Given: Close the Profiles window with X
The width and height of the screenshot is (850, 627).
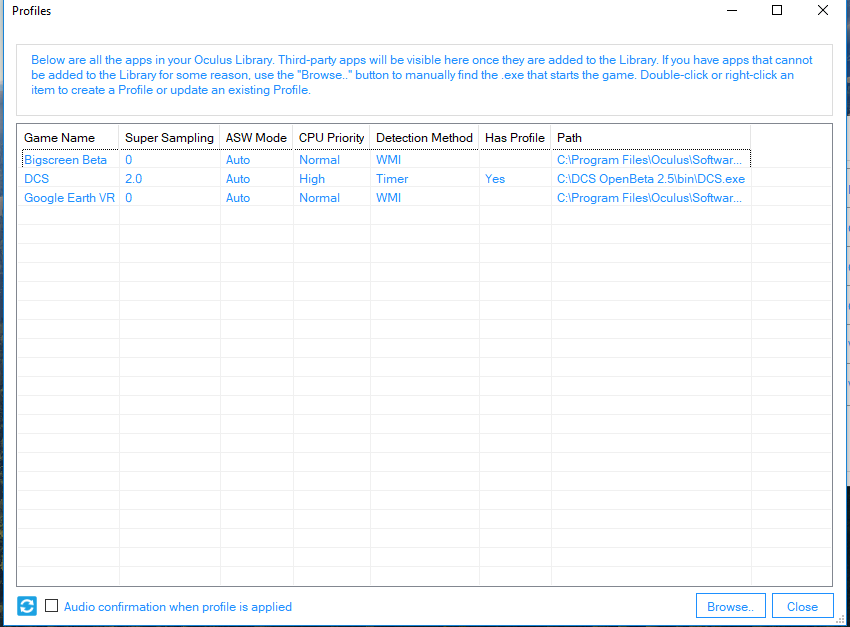Looking at the screenshot, I should (x=823, y=10).
